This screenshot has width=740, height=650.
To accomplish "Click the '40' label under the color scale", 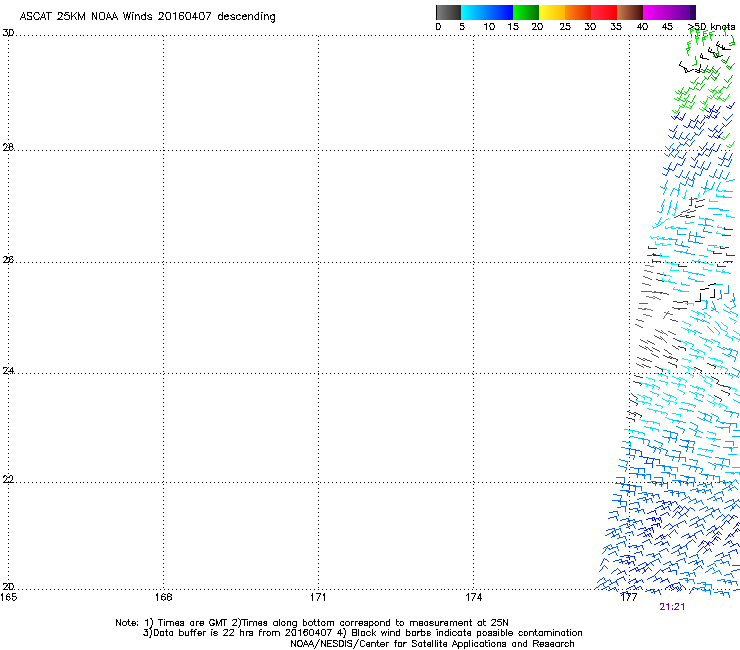I will pos(642,27).
